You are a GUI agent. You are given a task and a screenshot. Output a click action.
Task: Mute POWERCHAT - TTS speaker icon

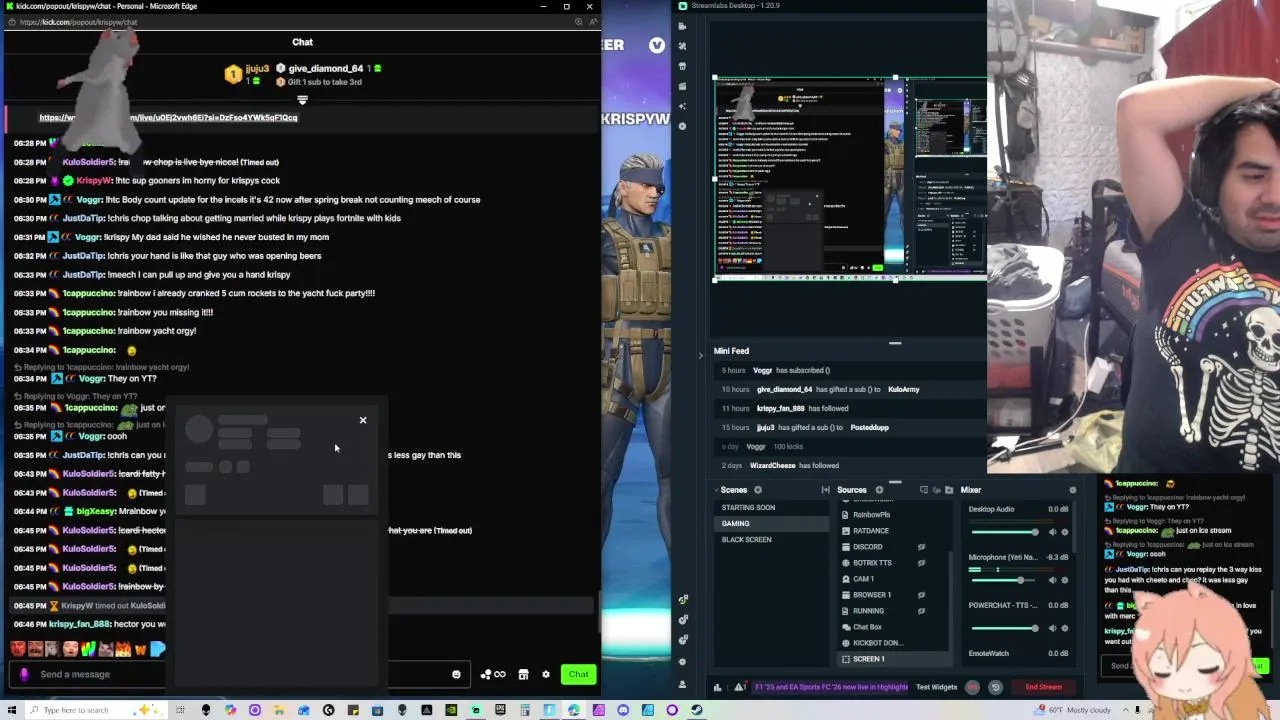pos(1052,628)
